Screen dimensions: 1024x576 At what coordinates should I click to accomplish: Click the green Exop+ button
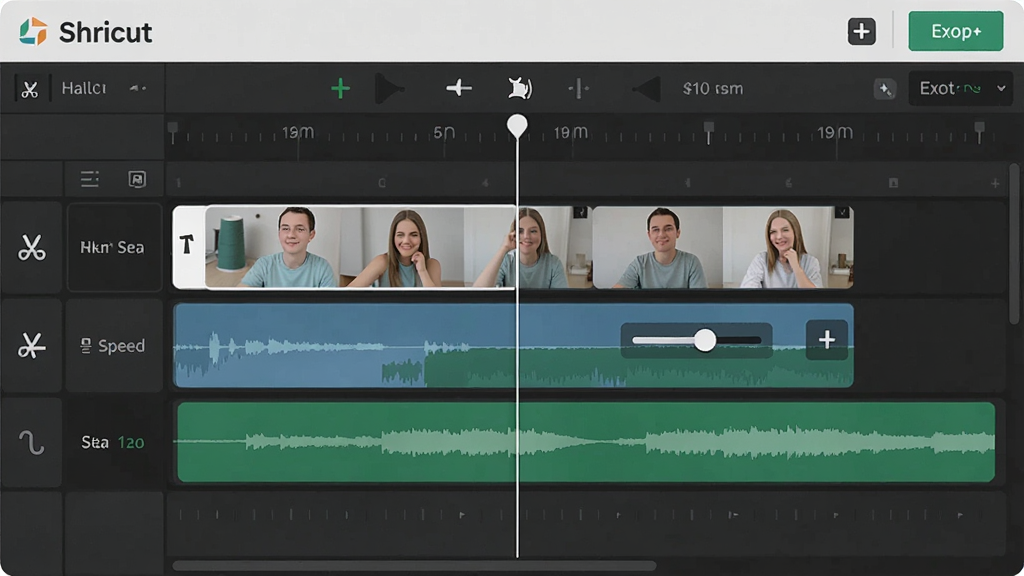coord(955,31)
